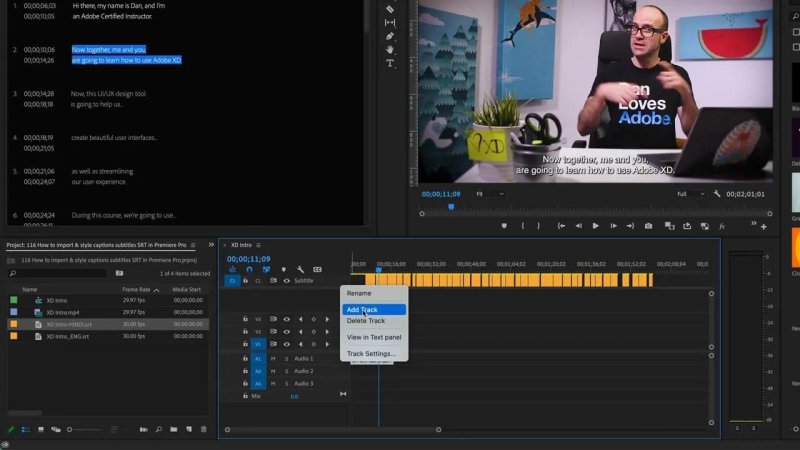
Task: Click the Project panel search field
Action: tap(57, 273)
